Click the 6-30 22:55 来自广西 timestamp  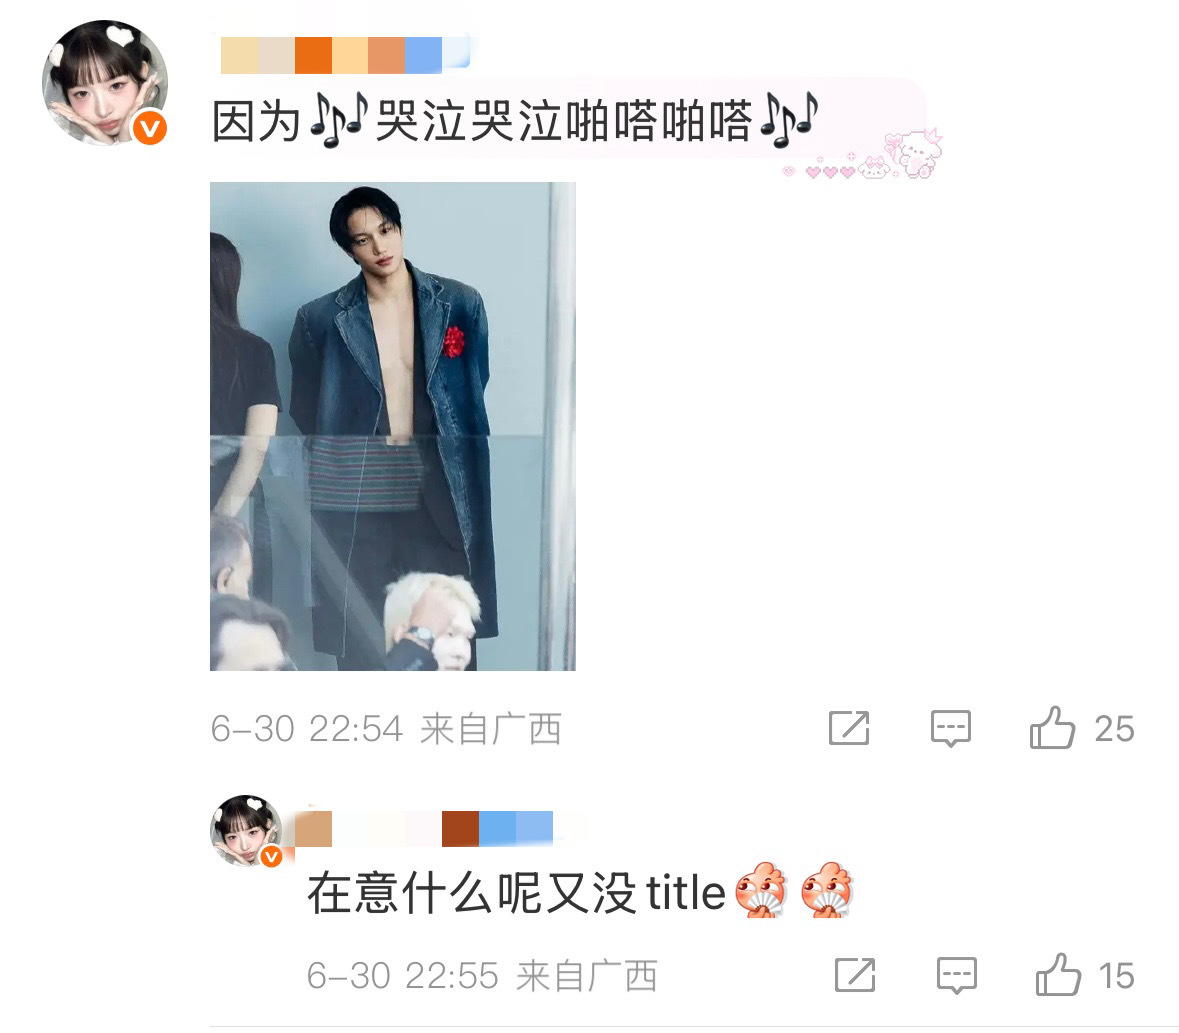pyautogui.click(x=481, y=976)
